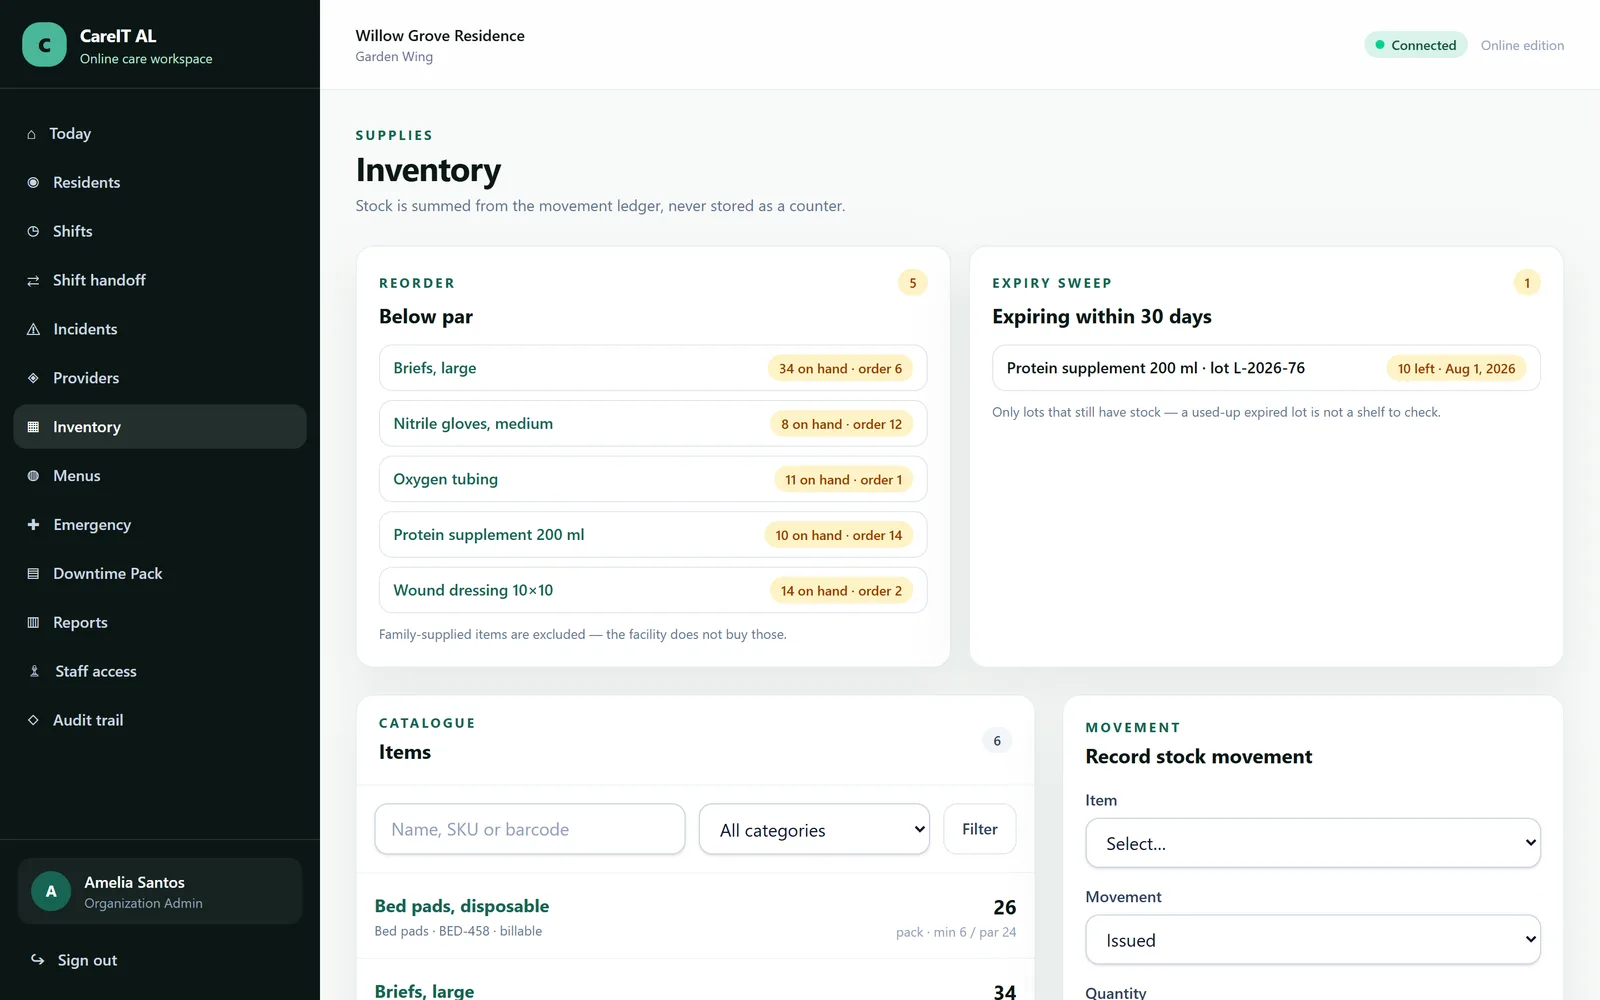Click the Today home icon
Screen dimensions: 1600x1000
32,134
